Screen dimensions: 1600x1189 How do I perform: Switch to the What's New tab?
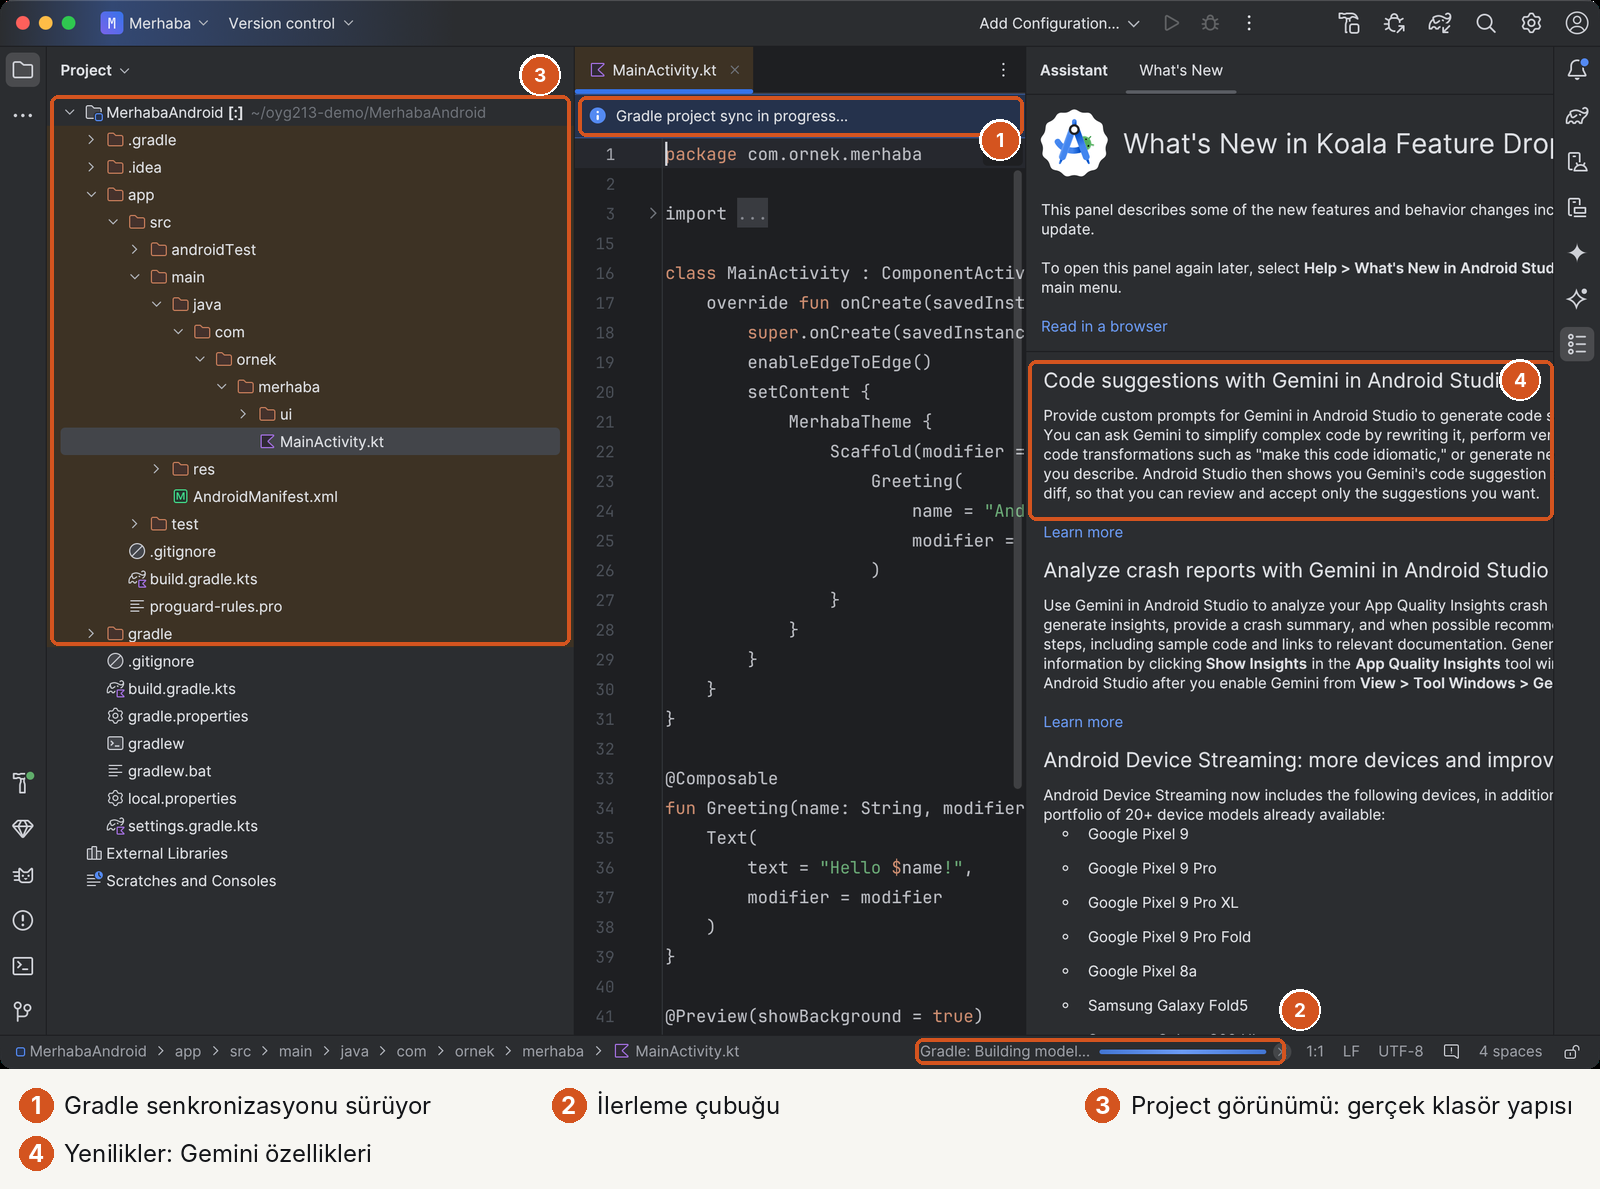(1181, 70)
